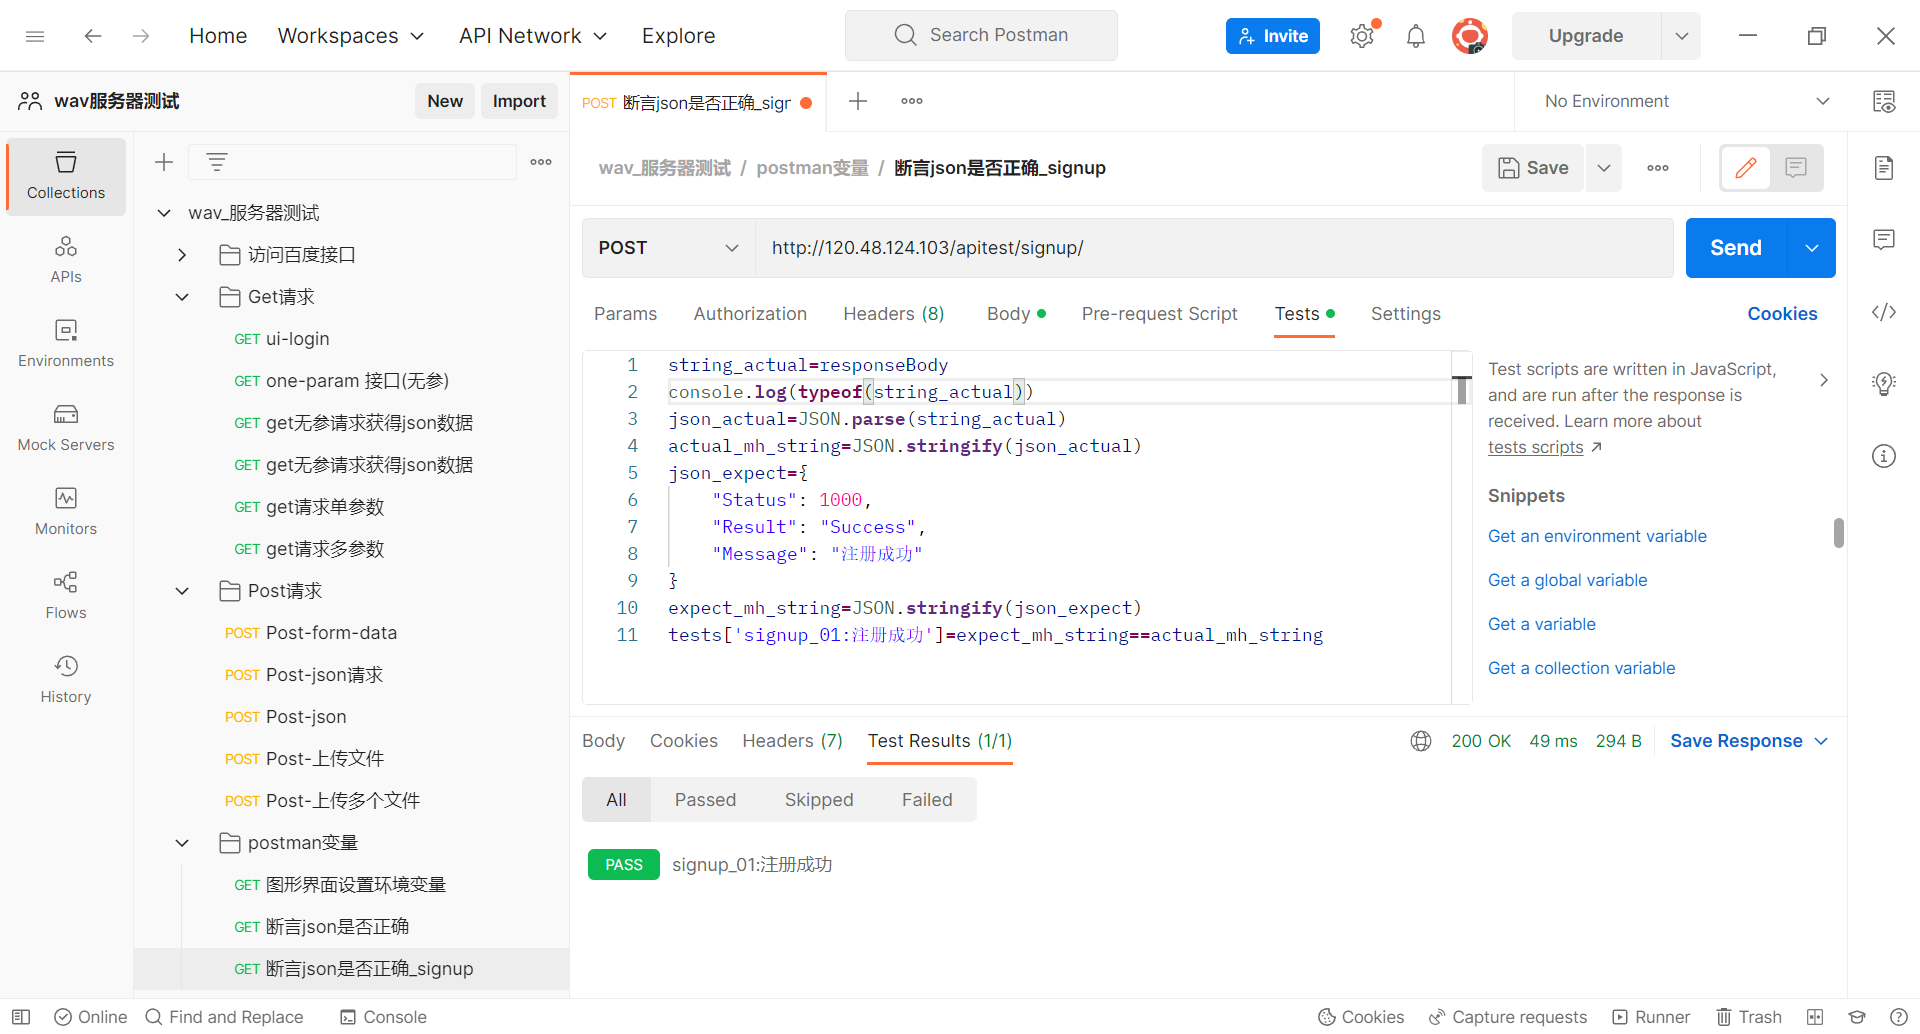Switch to the Headers (8) request tab

click(x=894, y=314)
